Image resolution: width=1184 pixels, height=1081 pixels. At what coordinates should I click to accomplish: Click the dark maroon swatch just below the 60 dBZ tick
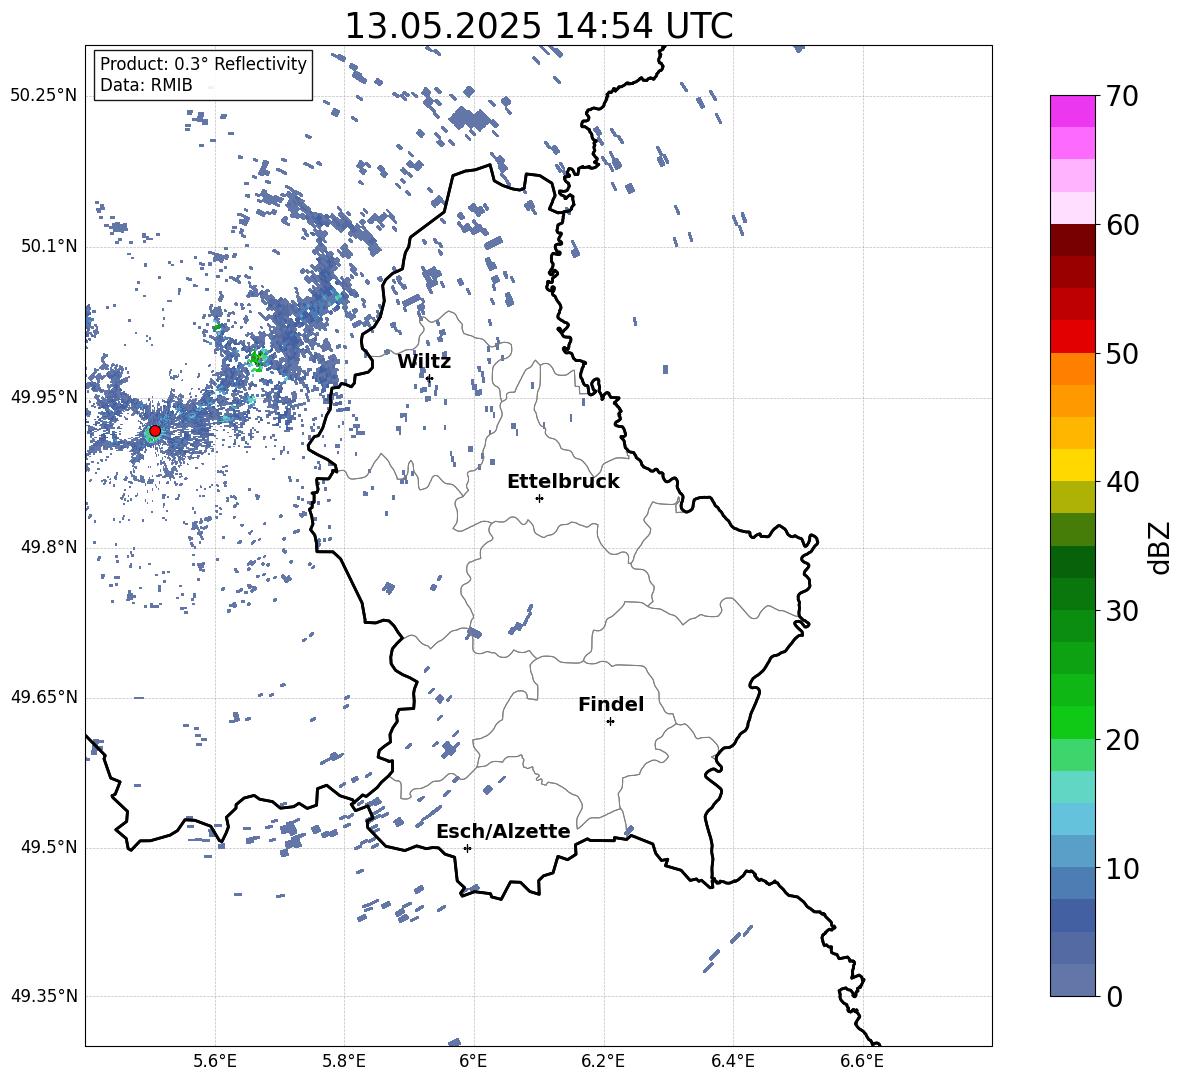(1072, 240)
